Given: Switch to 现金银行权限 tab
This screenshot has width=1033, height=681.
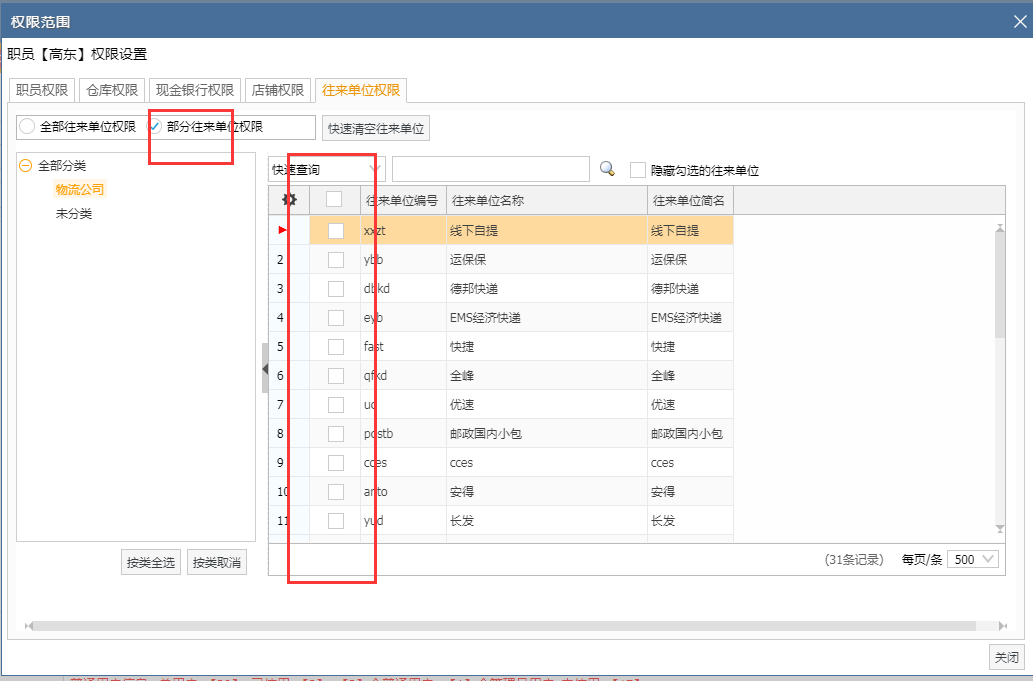Looking at the screenshot, I should [195, 90].
